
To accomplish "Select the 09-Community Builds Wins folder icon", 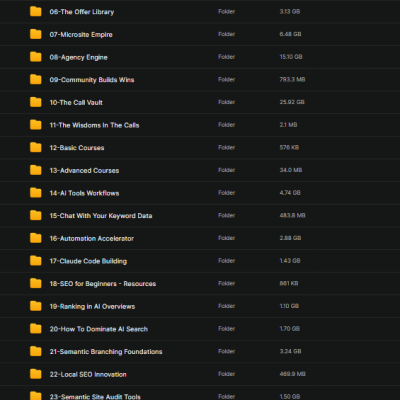I will 36,80.
